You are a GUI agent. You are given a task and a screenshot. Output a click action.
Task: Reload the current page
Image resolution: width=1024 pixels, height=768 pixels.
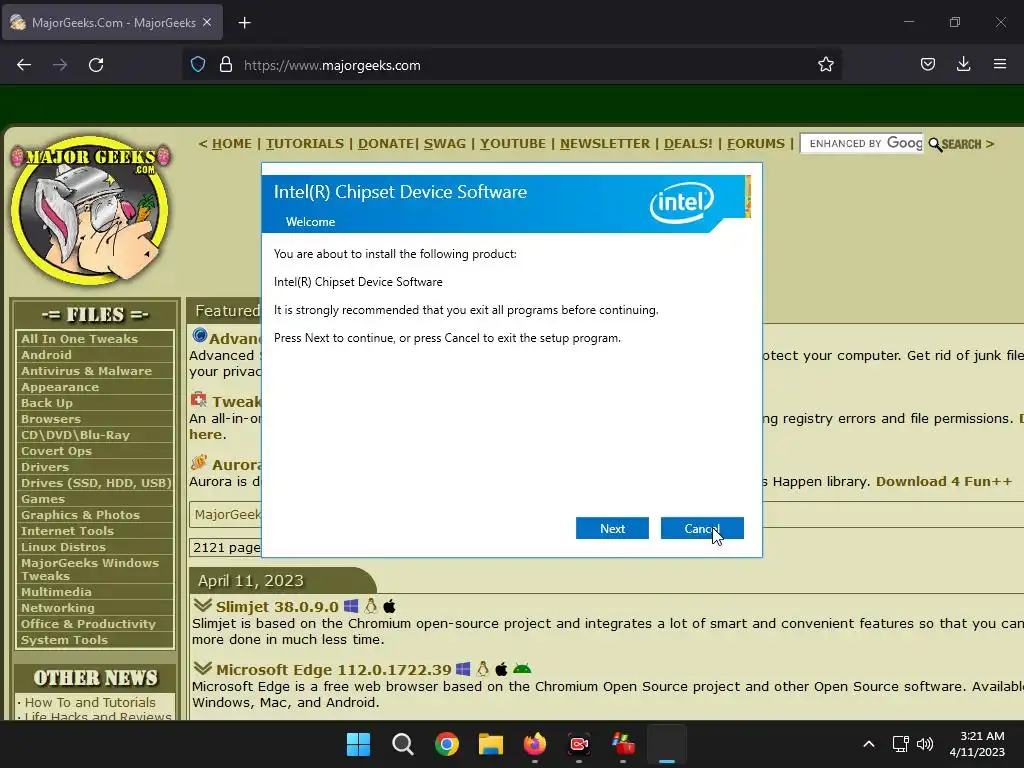(96, 65)
